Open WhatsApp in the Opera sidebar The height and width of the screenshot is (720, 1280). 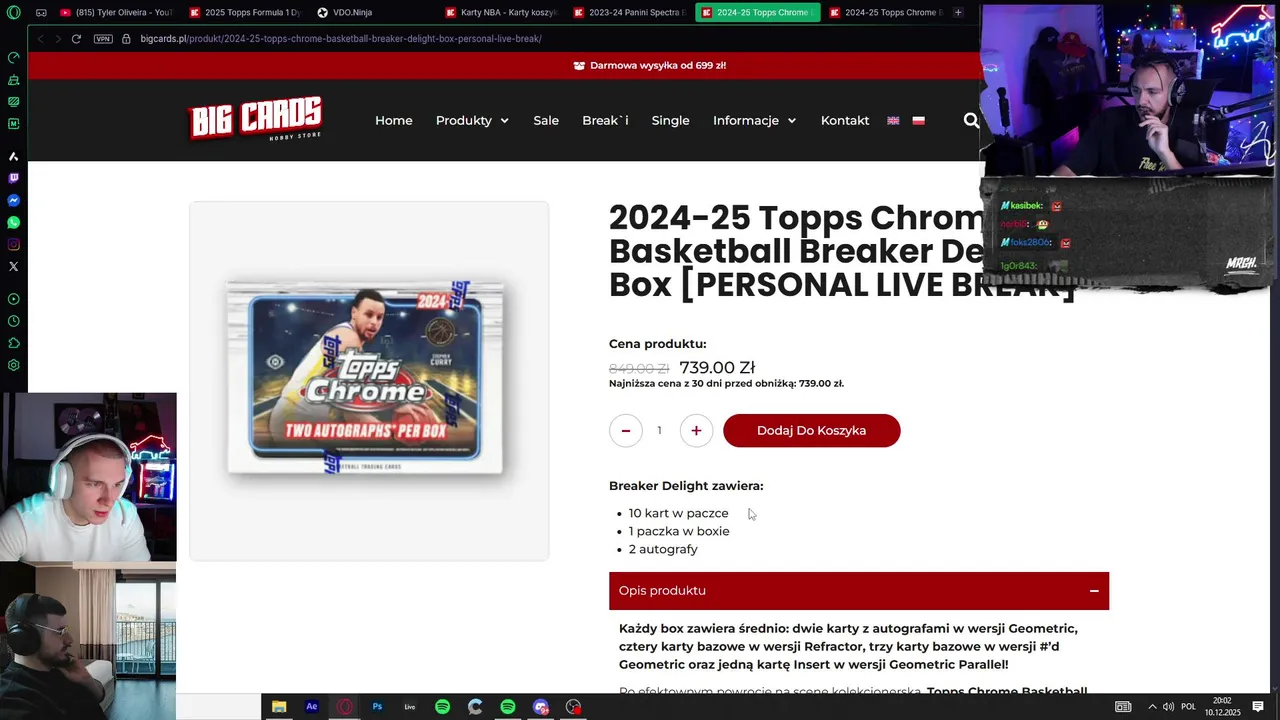[13, 222]
